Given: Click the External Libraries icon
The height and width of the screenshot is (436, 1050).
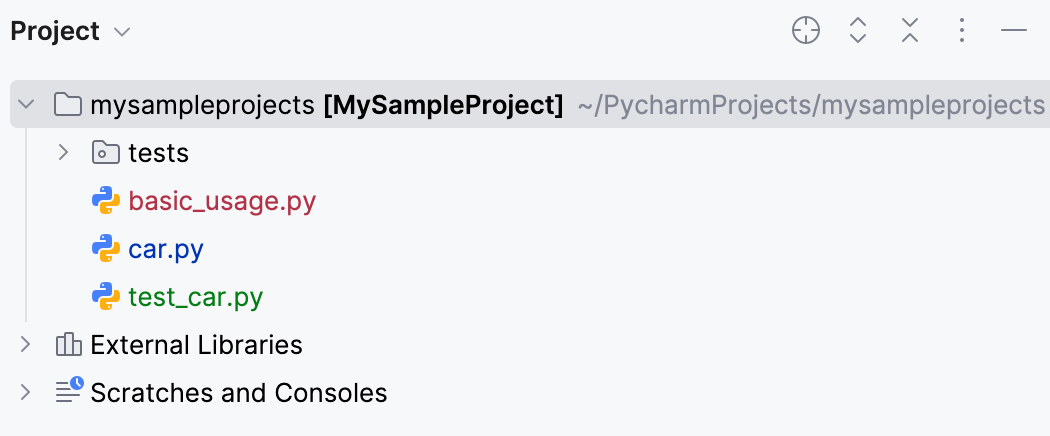Looking at the screenshot, I should point(68,346).
